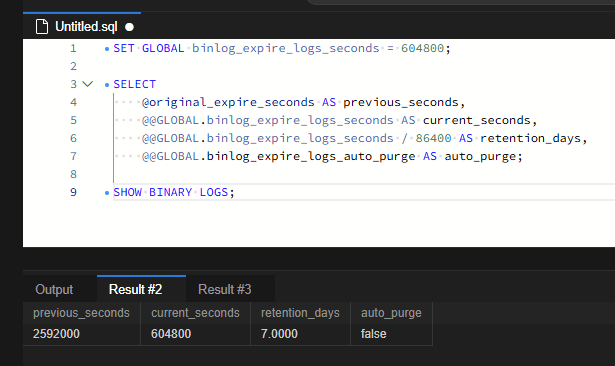Click line number 9 in the gutter
The height and width of the screenshot is (366, 615).
(73, 192)
